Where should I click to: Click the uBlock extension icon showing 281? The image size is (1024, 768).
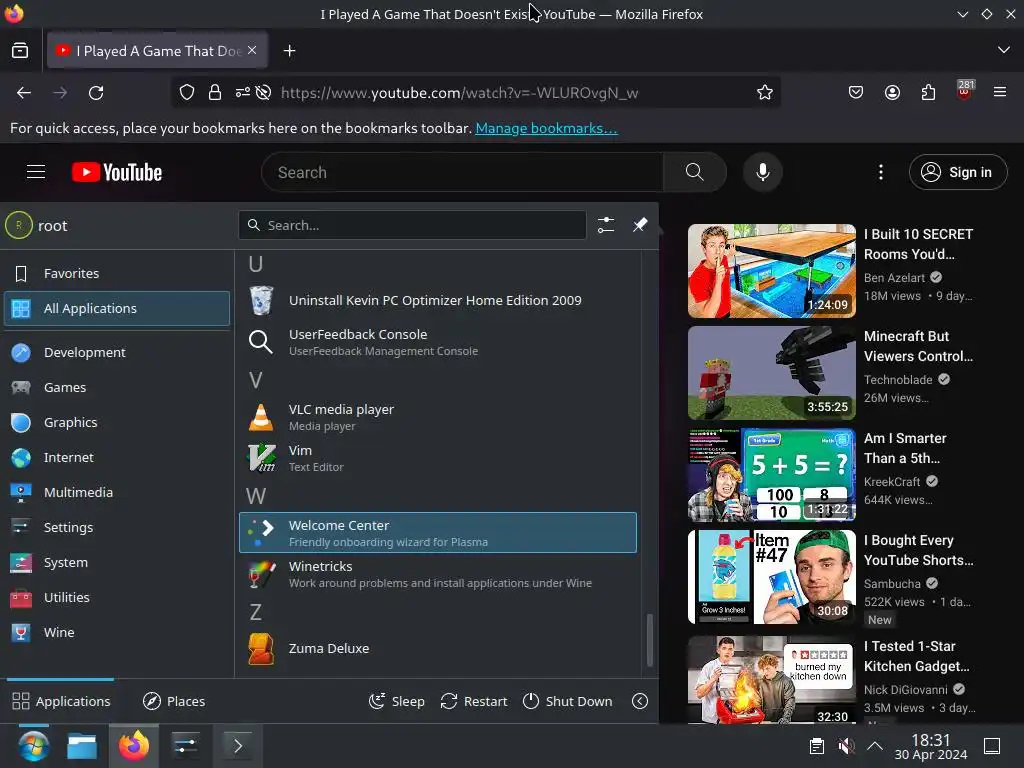click(965, 91)
